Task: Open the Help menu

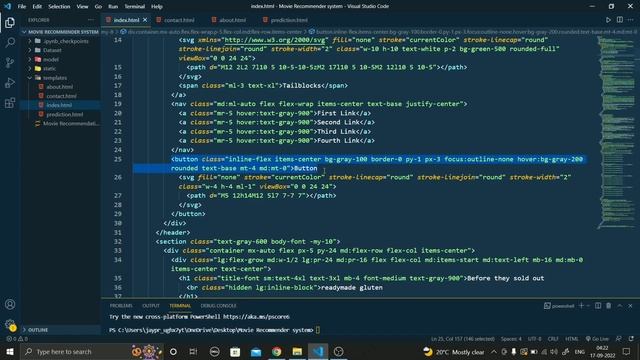Action: click(x=157, y=7)
